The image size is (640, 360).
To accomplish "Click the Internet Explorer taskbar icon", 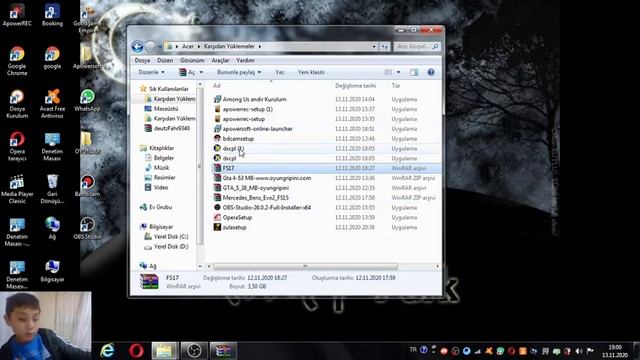I will tap(107, 351).
